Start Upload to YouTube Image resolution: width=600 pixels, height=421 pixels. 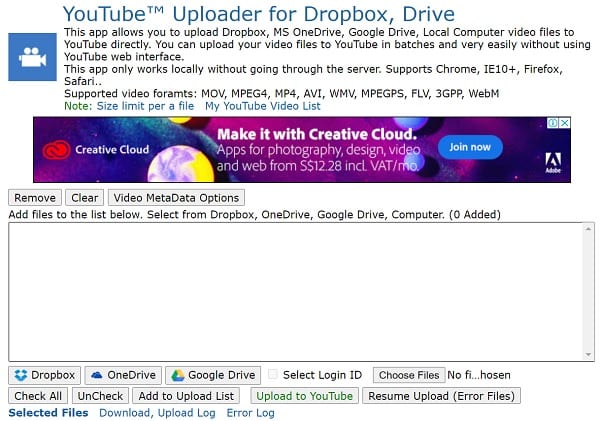coord(305,396)
